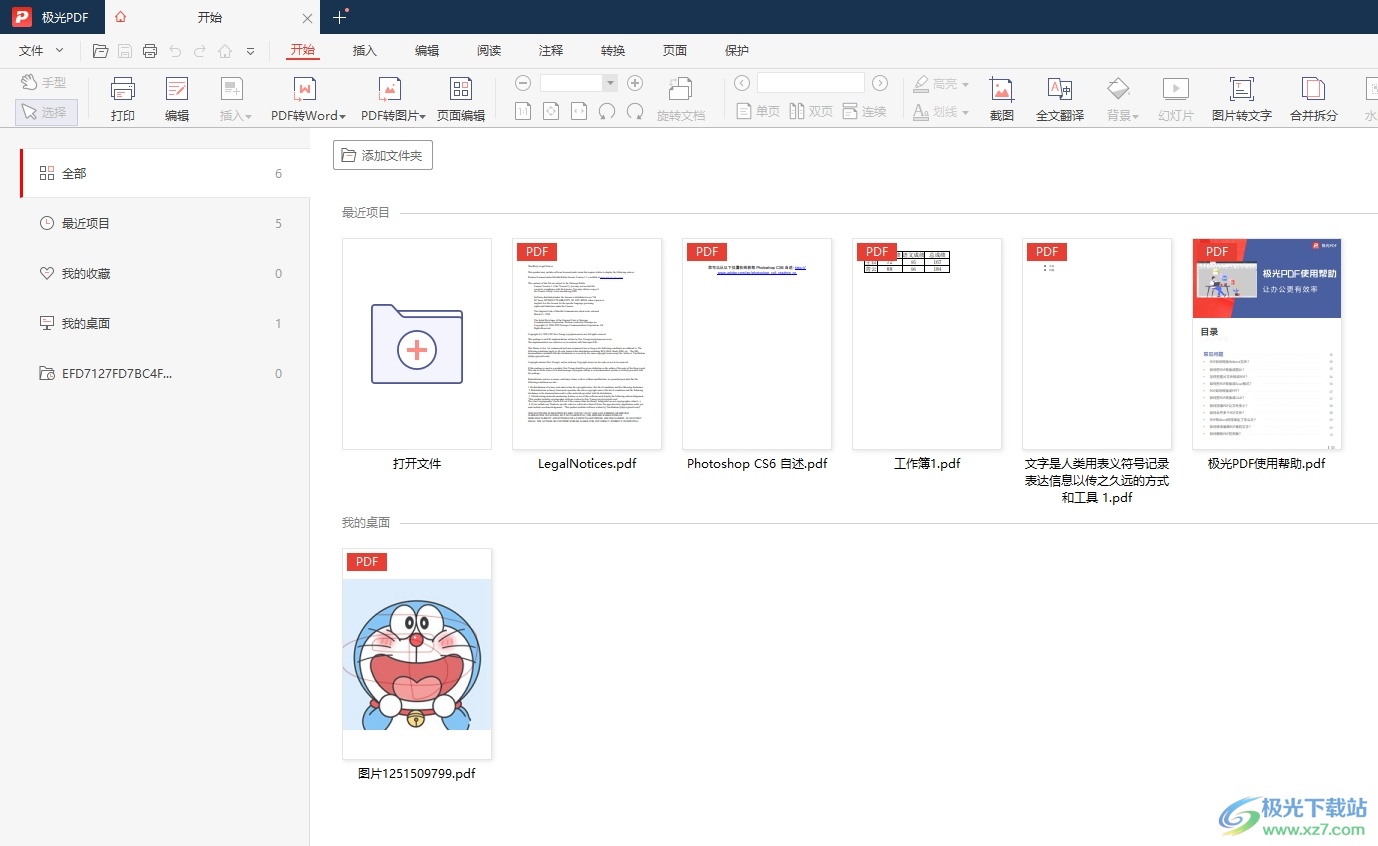
Task: Switch to the 阅读 ribbon tab
Action: click(x=489, y=51)
